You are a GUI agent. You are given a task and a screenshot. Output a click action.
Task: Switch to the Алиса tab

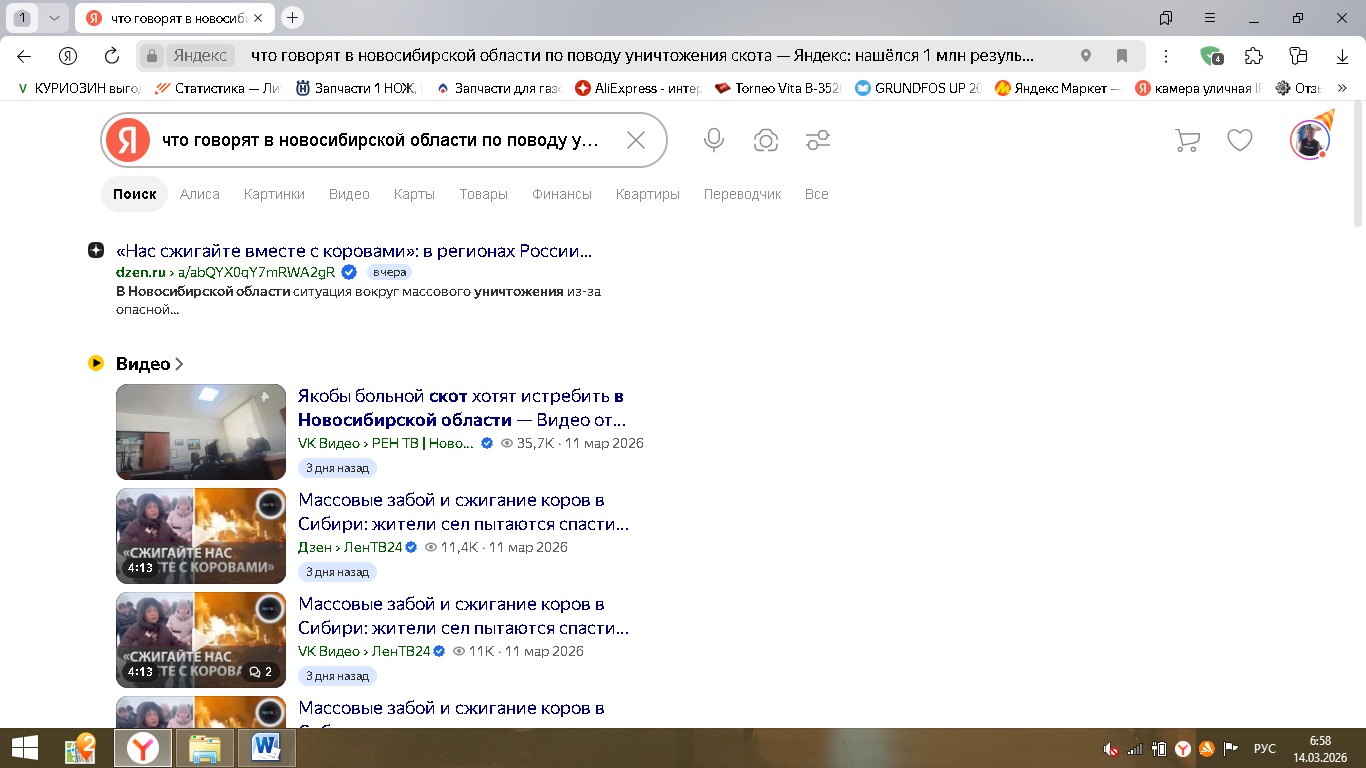[200, 194]
